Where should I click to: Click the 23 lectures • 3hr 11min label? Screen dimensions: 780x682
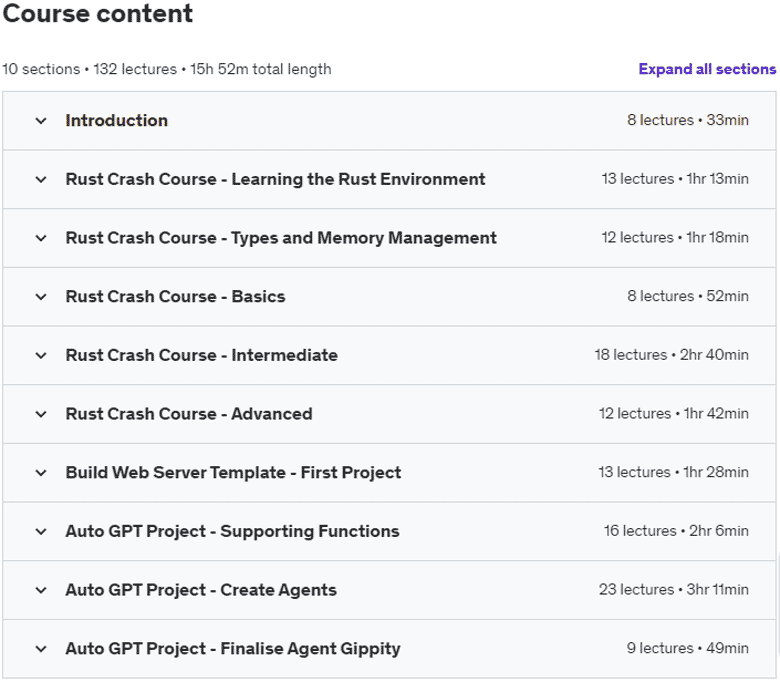674,589
